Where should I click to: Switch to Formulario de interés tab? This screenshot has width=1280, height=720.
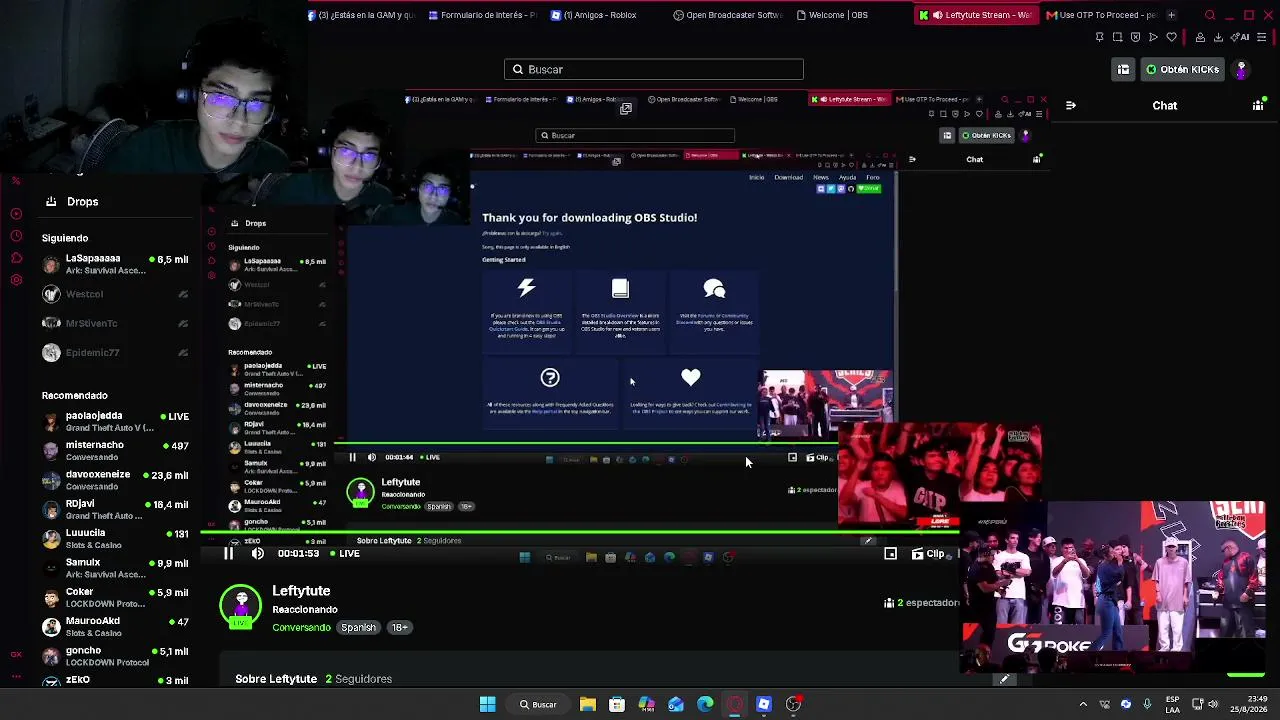(482, 15)
